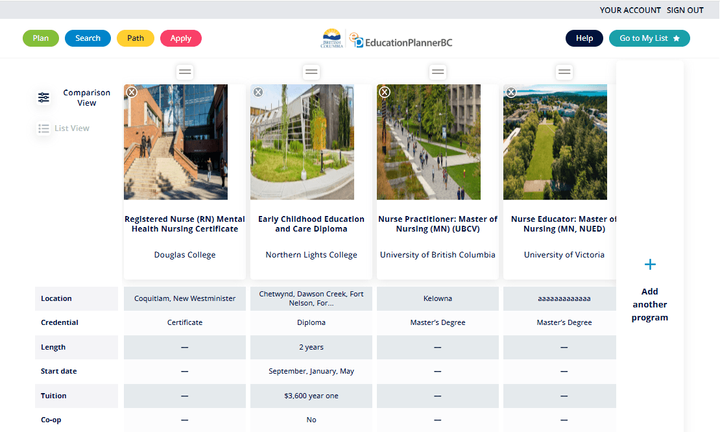Open the Path tab

pyautogui.click(x=135, y=38)
